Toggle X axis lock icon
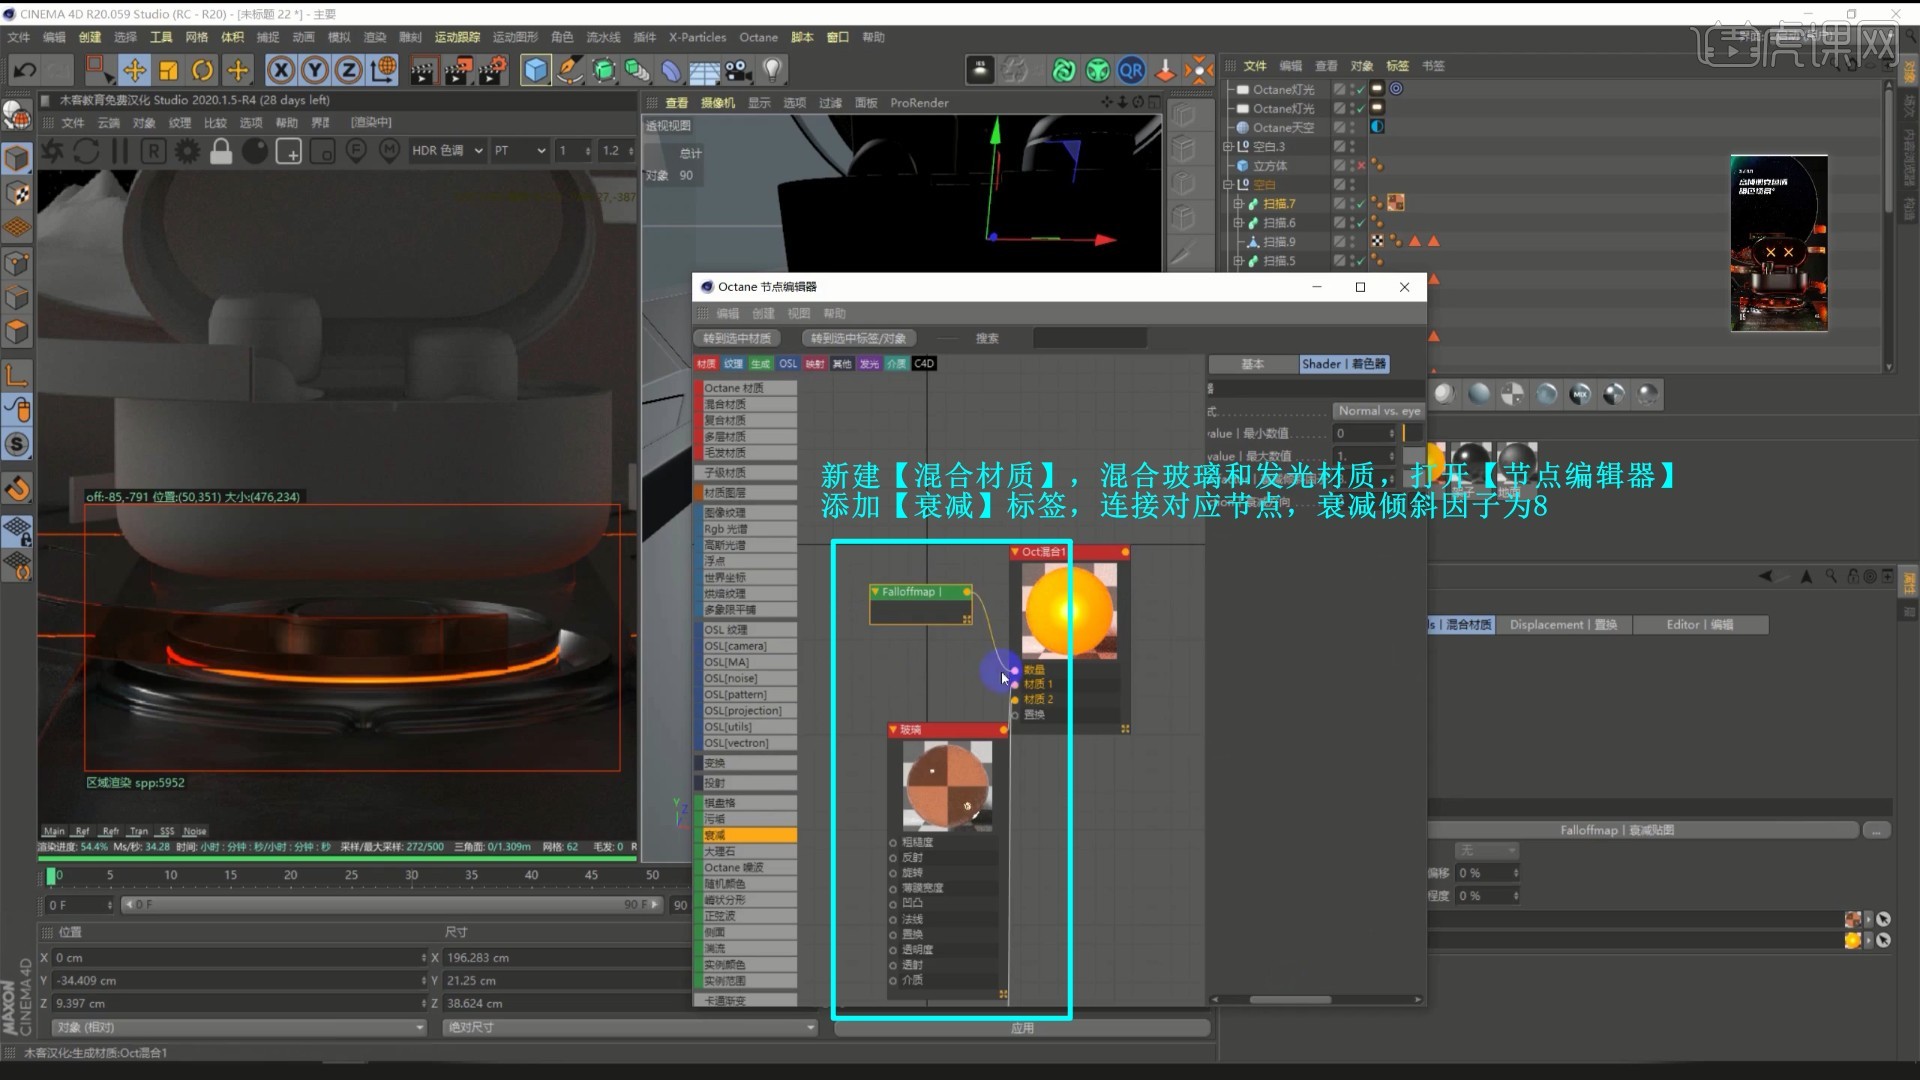 pos(281,70)
